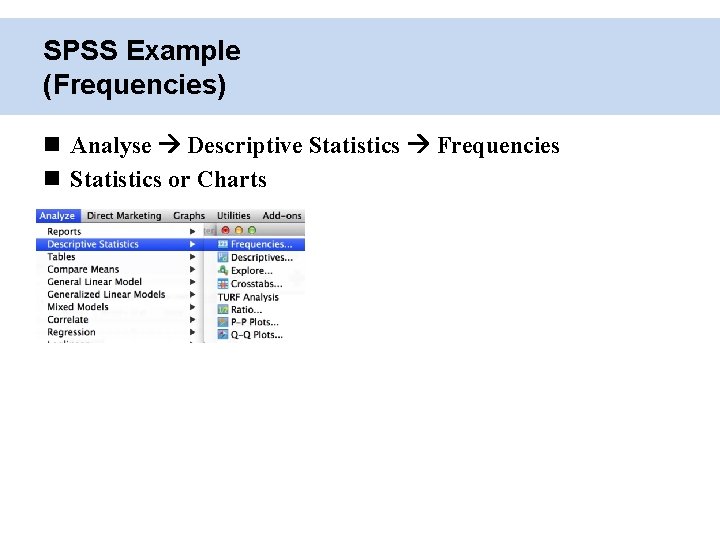Select Generalized Linear Models entry

[x=119, y=294]
